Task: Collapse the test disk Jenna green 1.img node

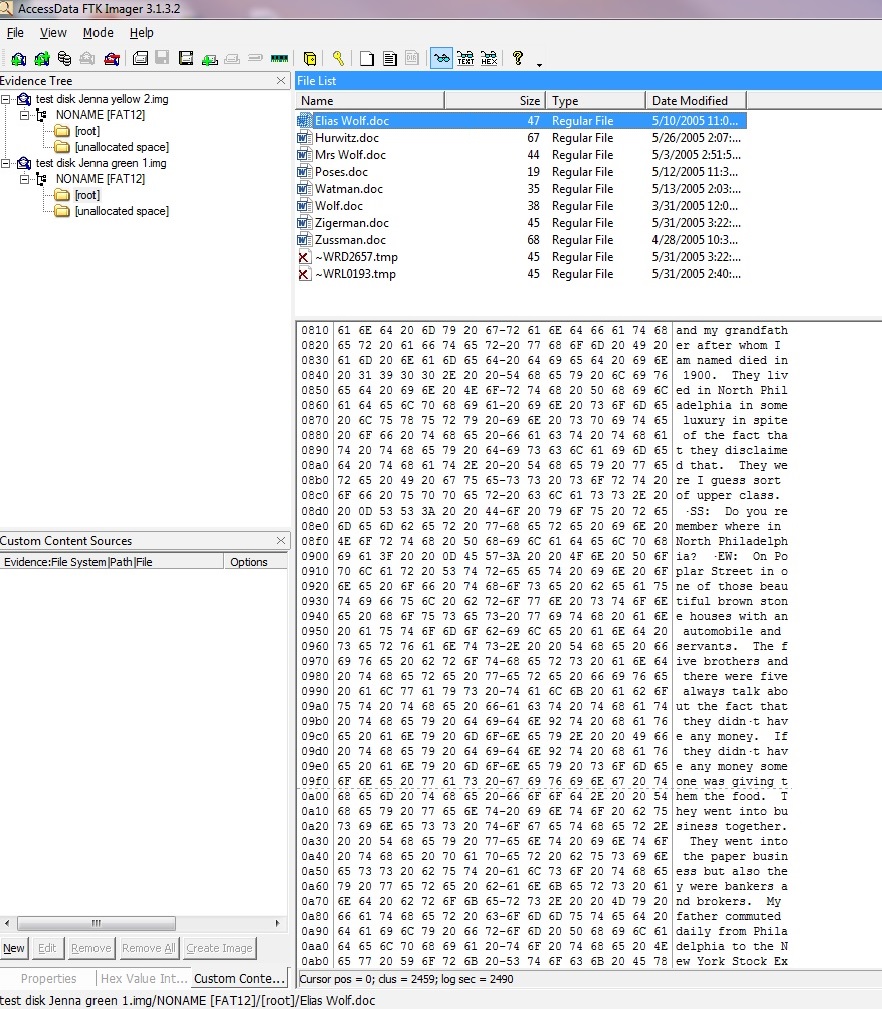Action: point(7,164)
